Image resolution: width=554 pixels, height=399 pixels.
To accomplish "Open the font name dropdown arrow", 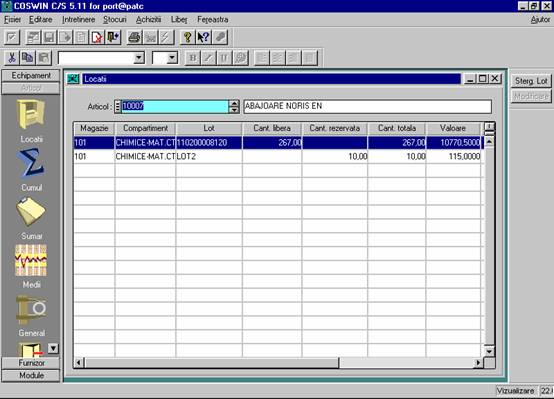I will pyautogui.click(x=139, y=58).
